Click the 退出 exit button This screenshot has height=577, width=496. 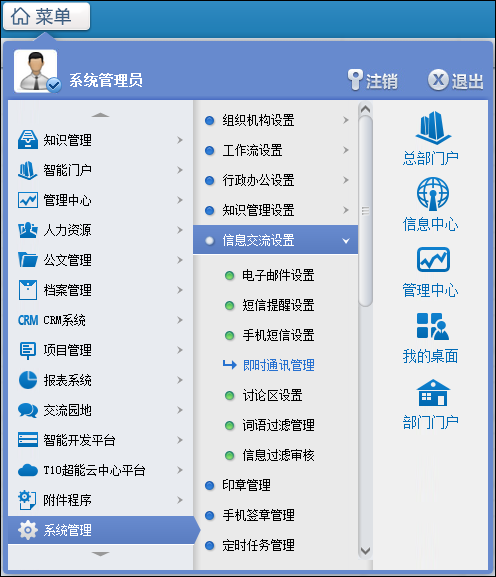pos(456,80)
